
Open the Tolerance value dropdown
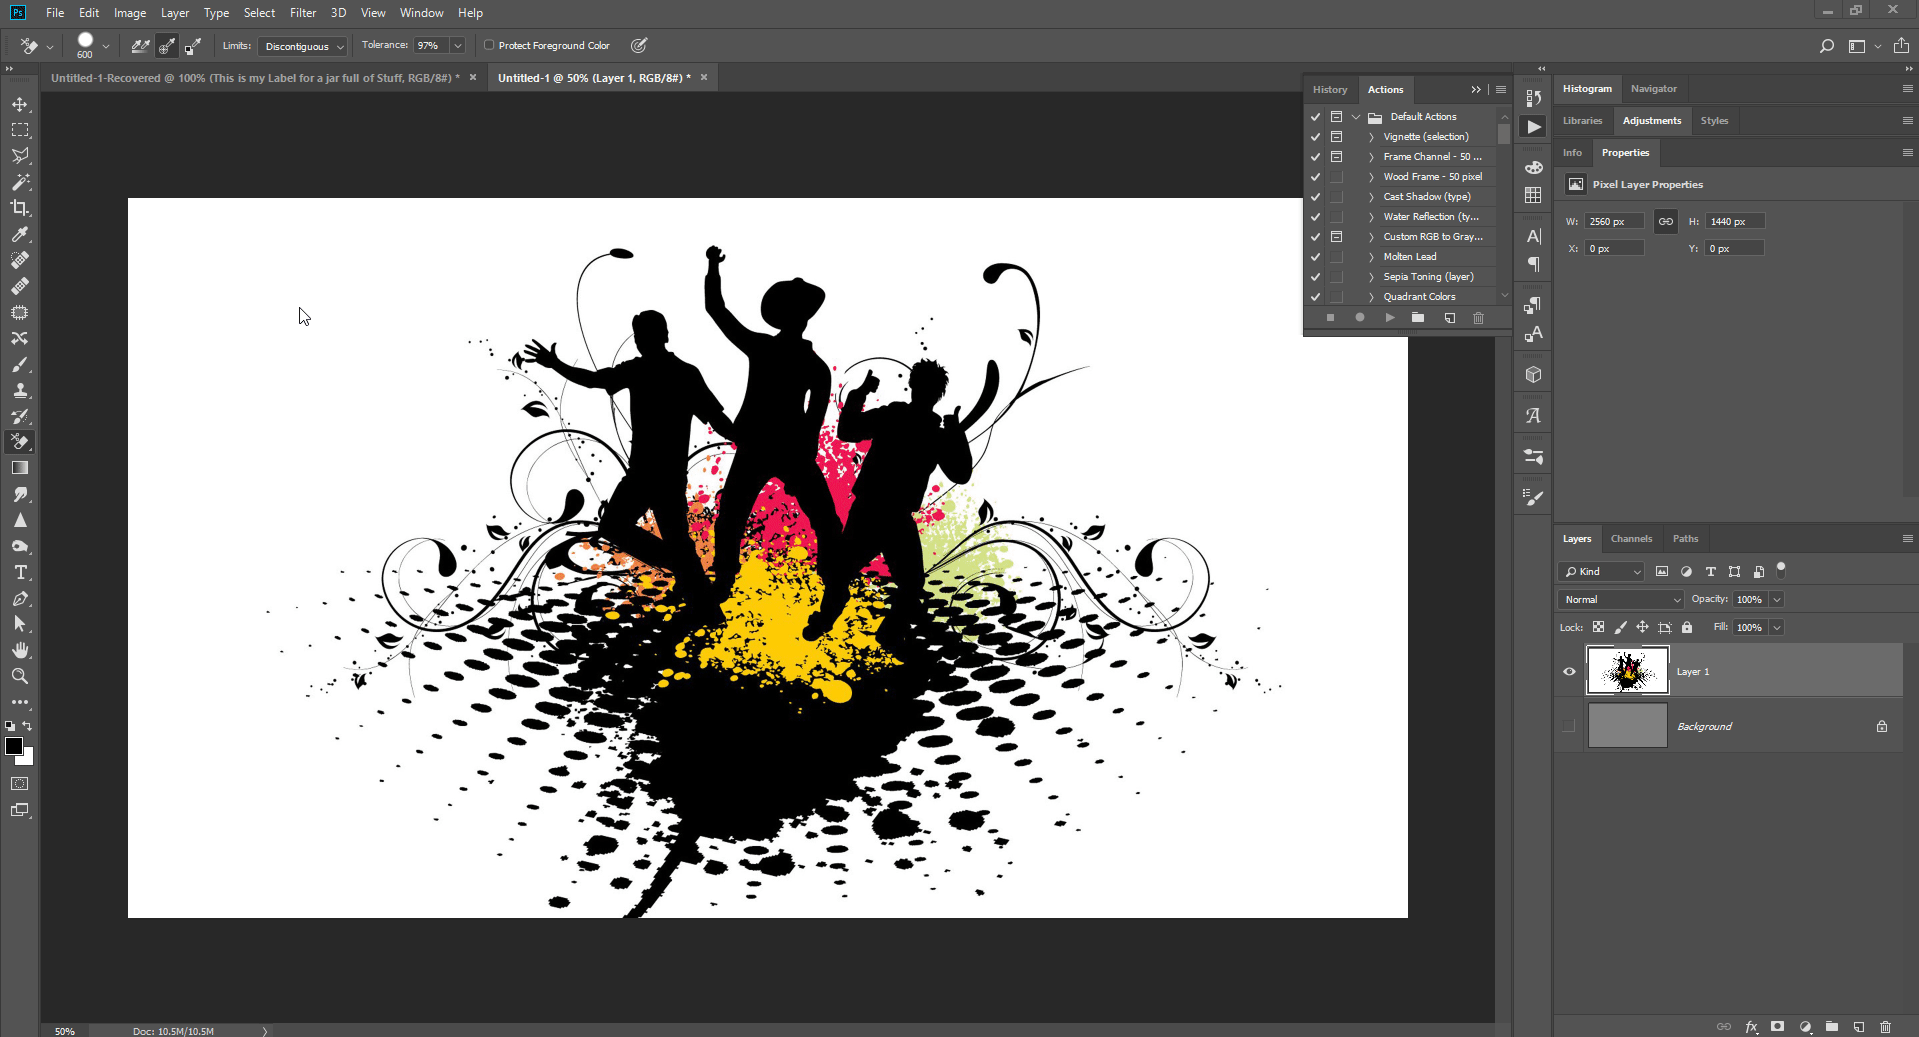click(x=457, y=45)
